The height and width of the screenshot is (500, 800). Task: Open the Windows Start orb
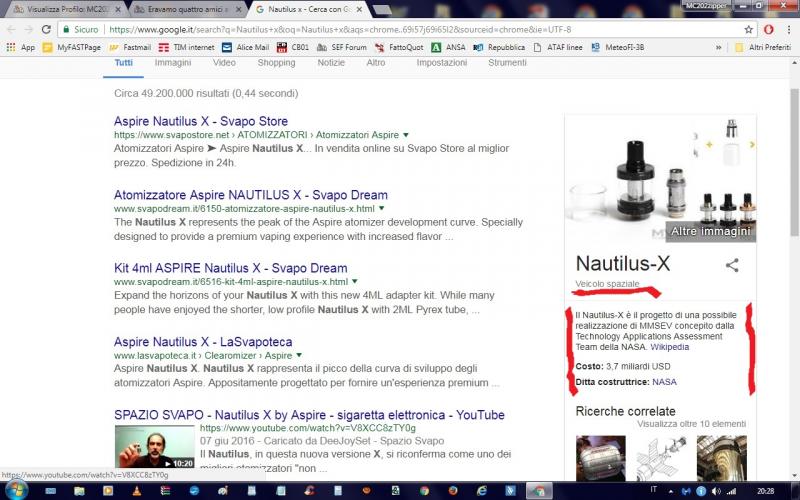click(16, 490)
